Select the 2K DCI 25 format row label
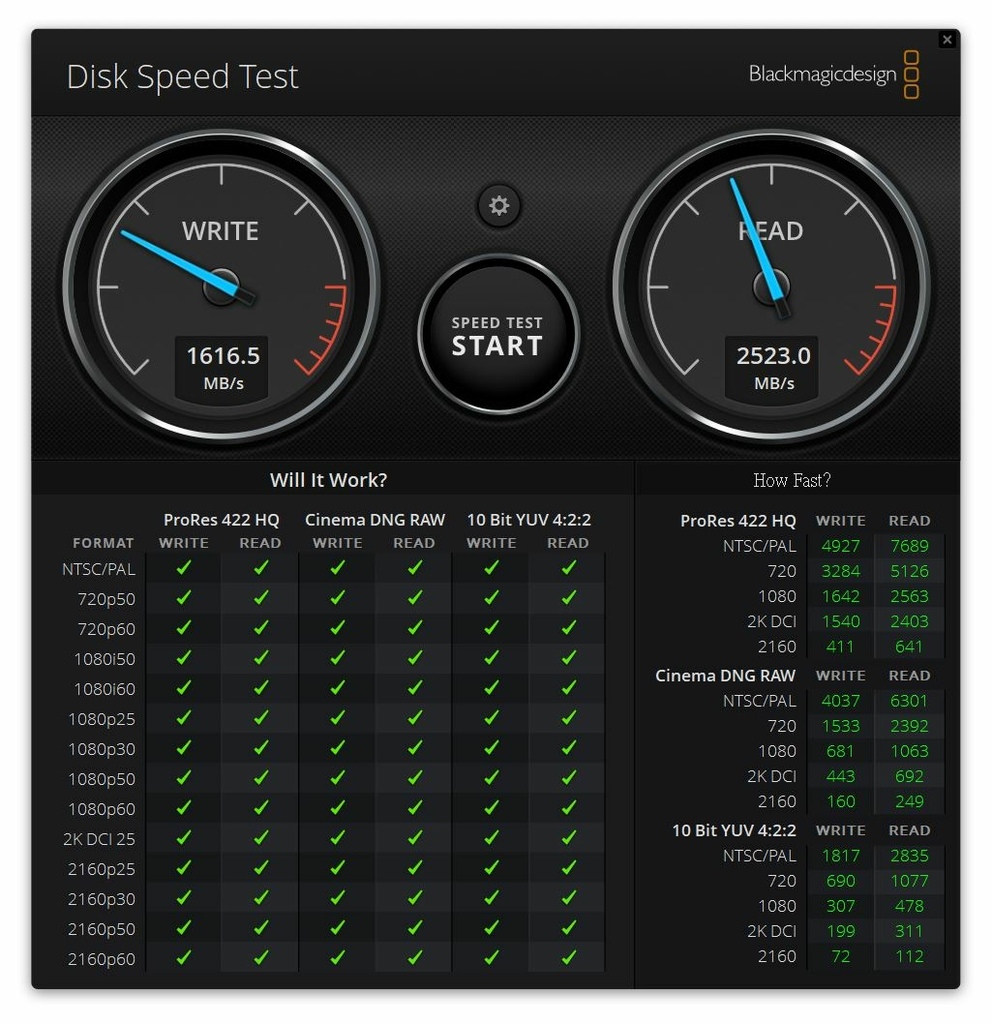This screenshot has height=1024, width=992. [99, 839]
